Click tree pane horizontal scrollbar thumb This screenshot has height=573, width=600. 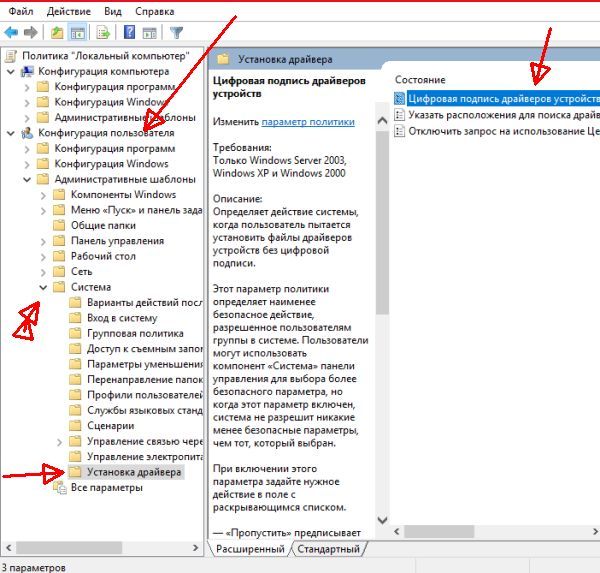coord(69,548)
